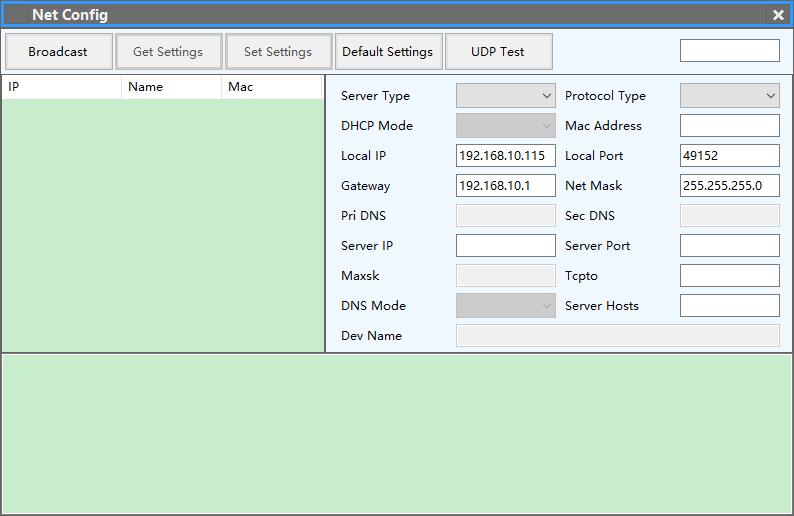The width and height of the screenshot is (794, 516).
Task: Click the Local IP input field
Action: point(505,156)
